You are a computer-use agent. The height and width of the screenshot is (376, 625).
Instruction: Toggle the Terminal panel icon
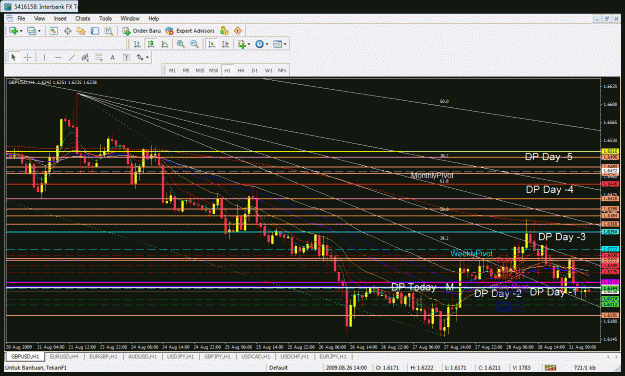click(94, 31)
